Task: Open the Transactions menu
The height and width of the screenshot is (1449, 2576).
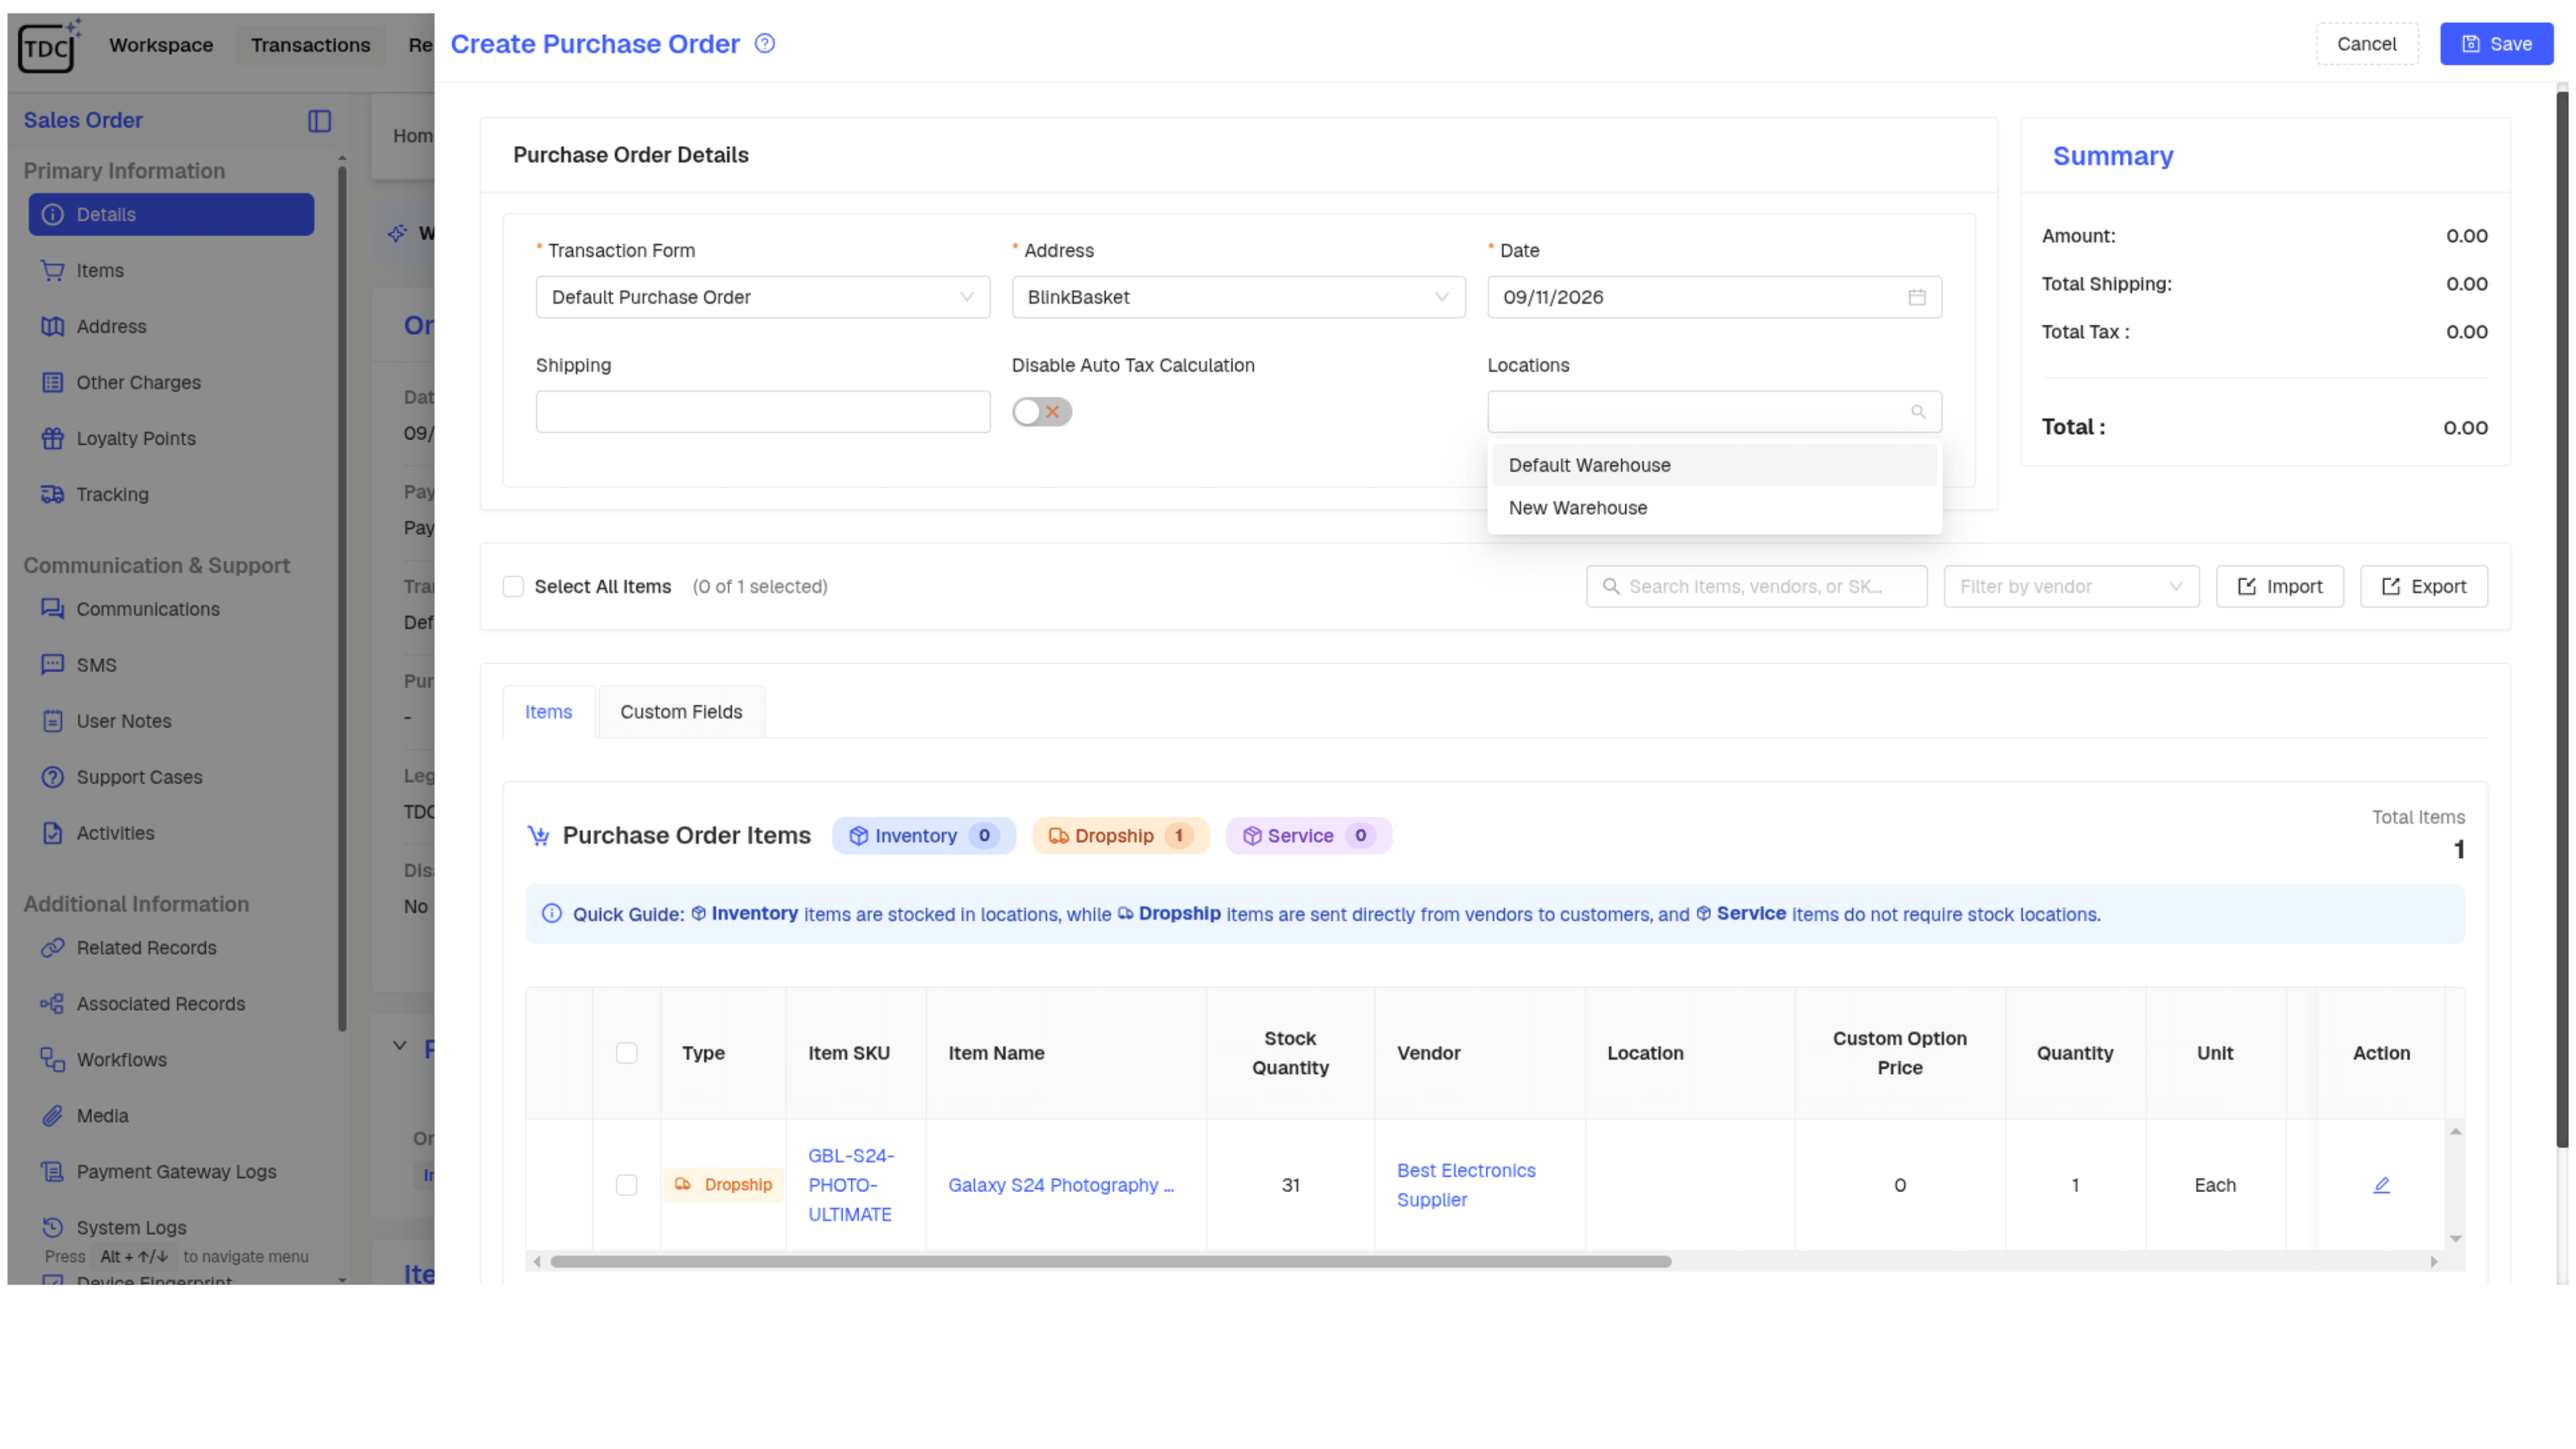Action: [310, 45]
